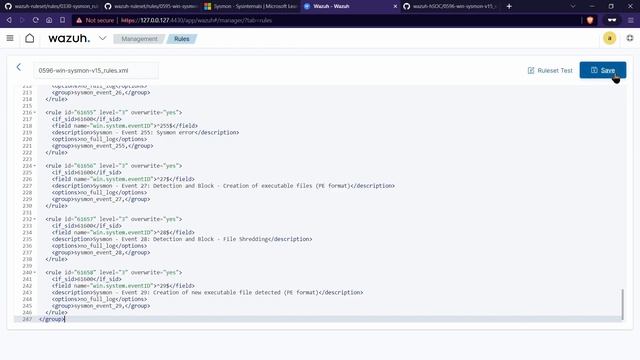Focus the address bar URL
This screenshot has height=360, width=640.
point(196,20)
